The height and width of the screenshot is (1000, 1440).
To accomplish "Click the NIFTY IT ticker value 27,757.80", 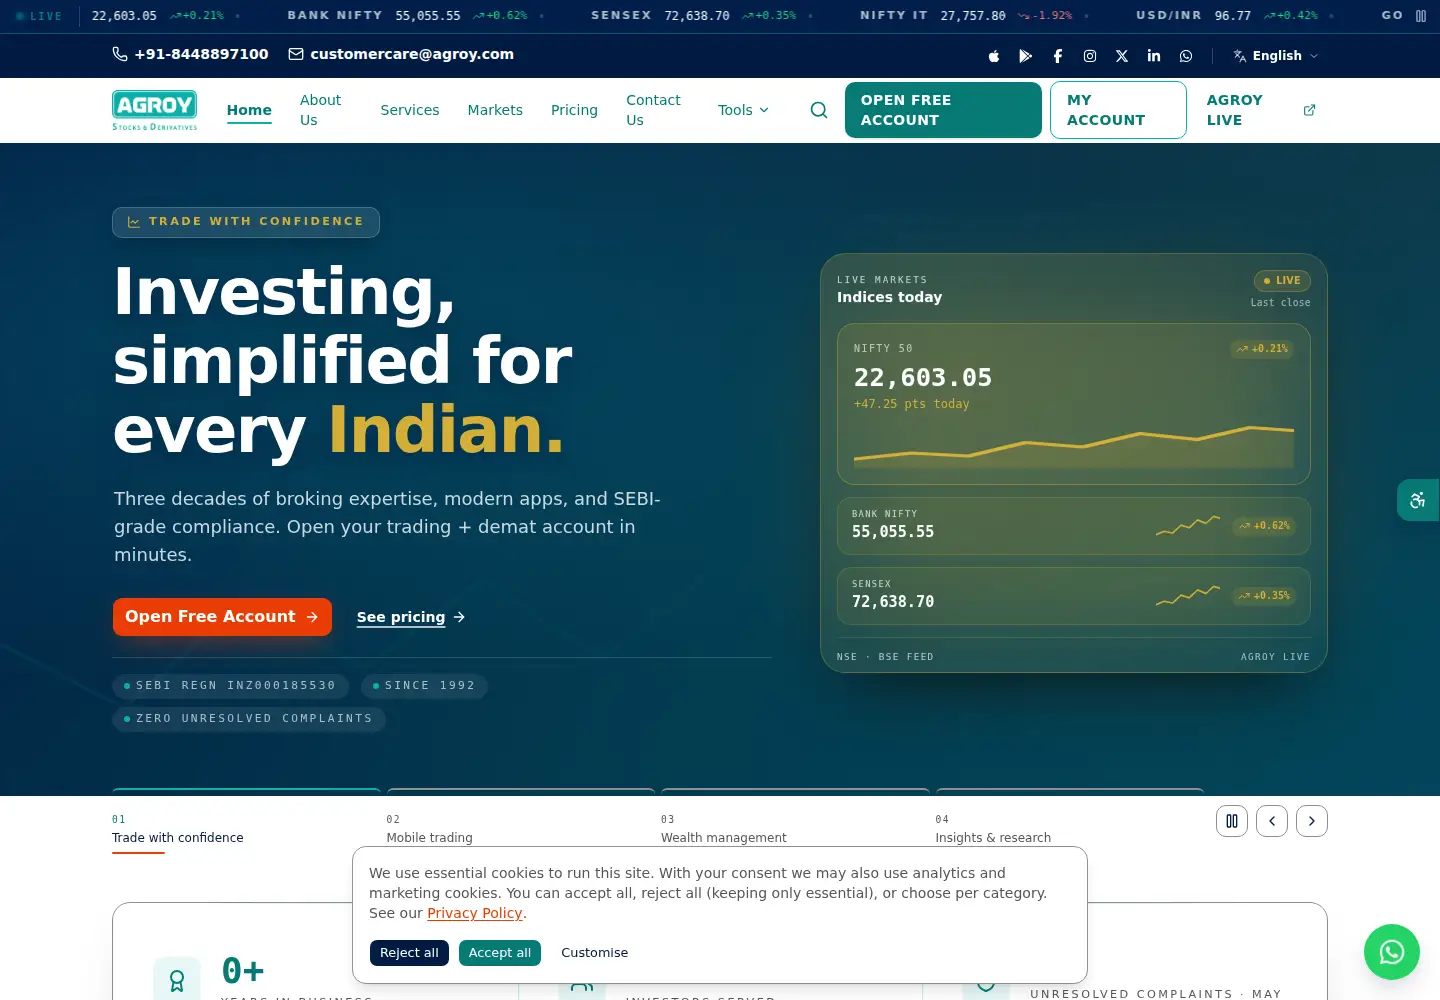I will click(x=973, y=16).
